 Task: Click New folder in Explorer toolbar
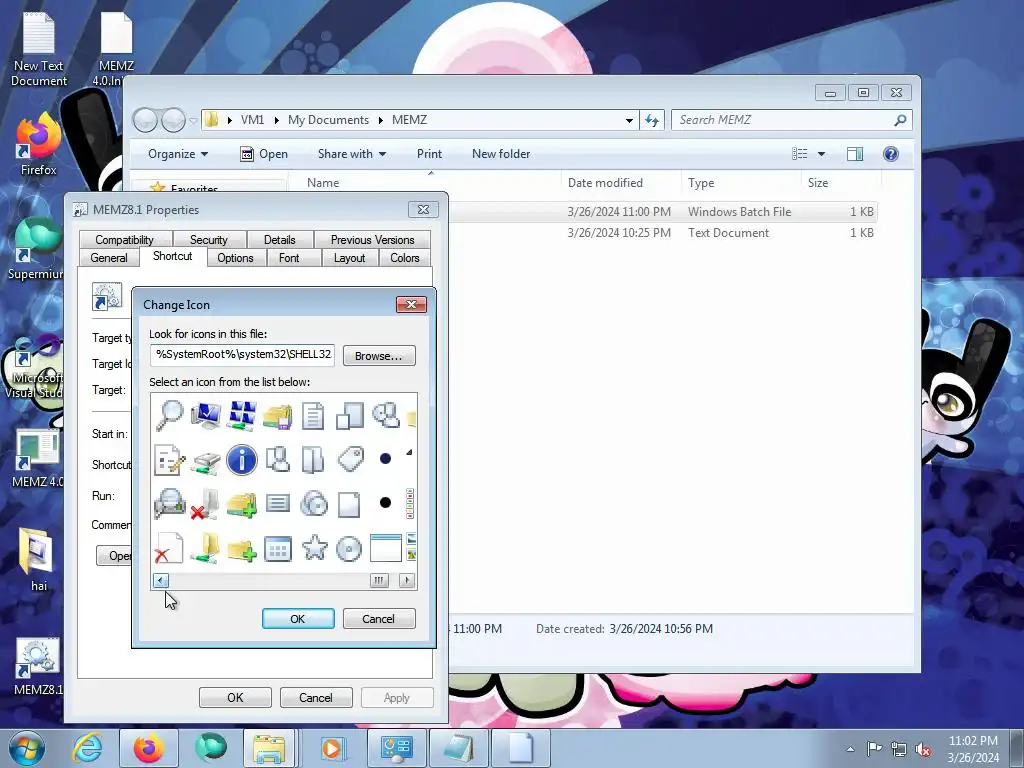coord(501,154)
